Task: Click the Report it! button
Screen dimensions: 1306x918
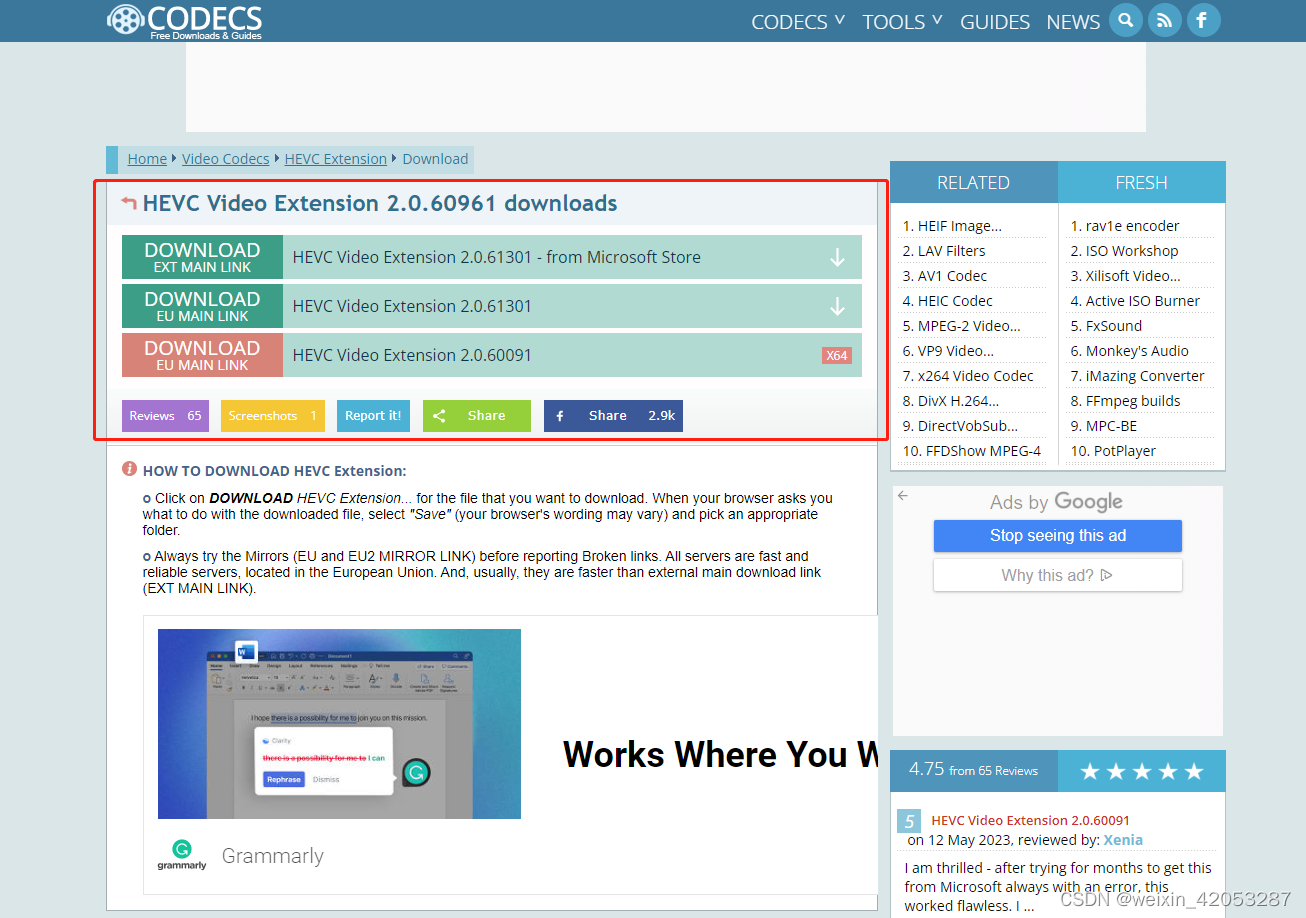Action: tap(373, 416)
